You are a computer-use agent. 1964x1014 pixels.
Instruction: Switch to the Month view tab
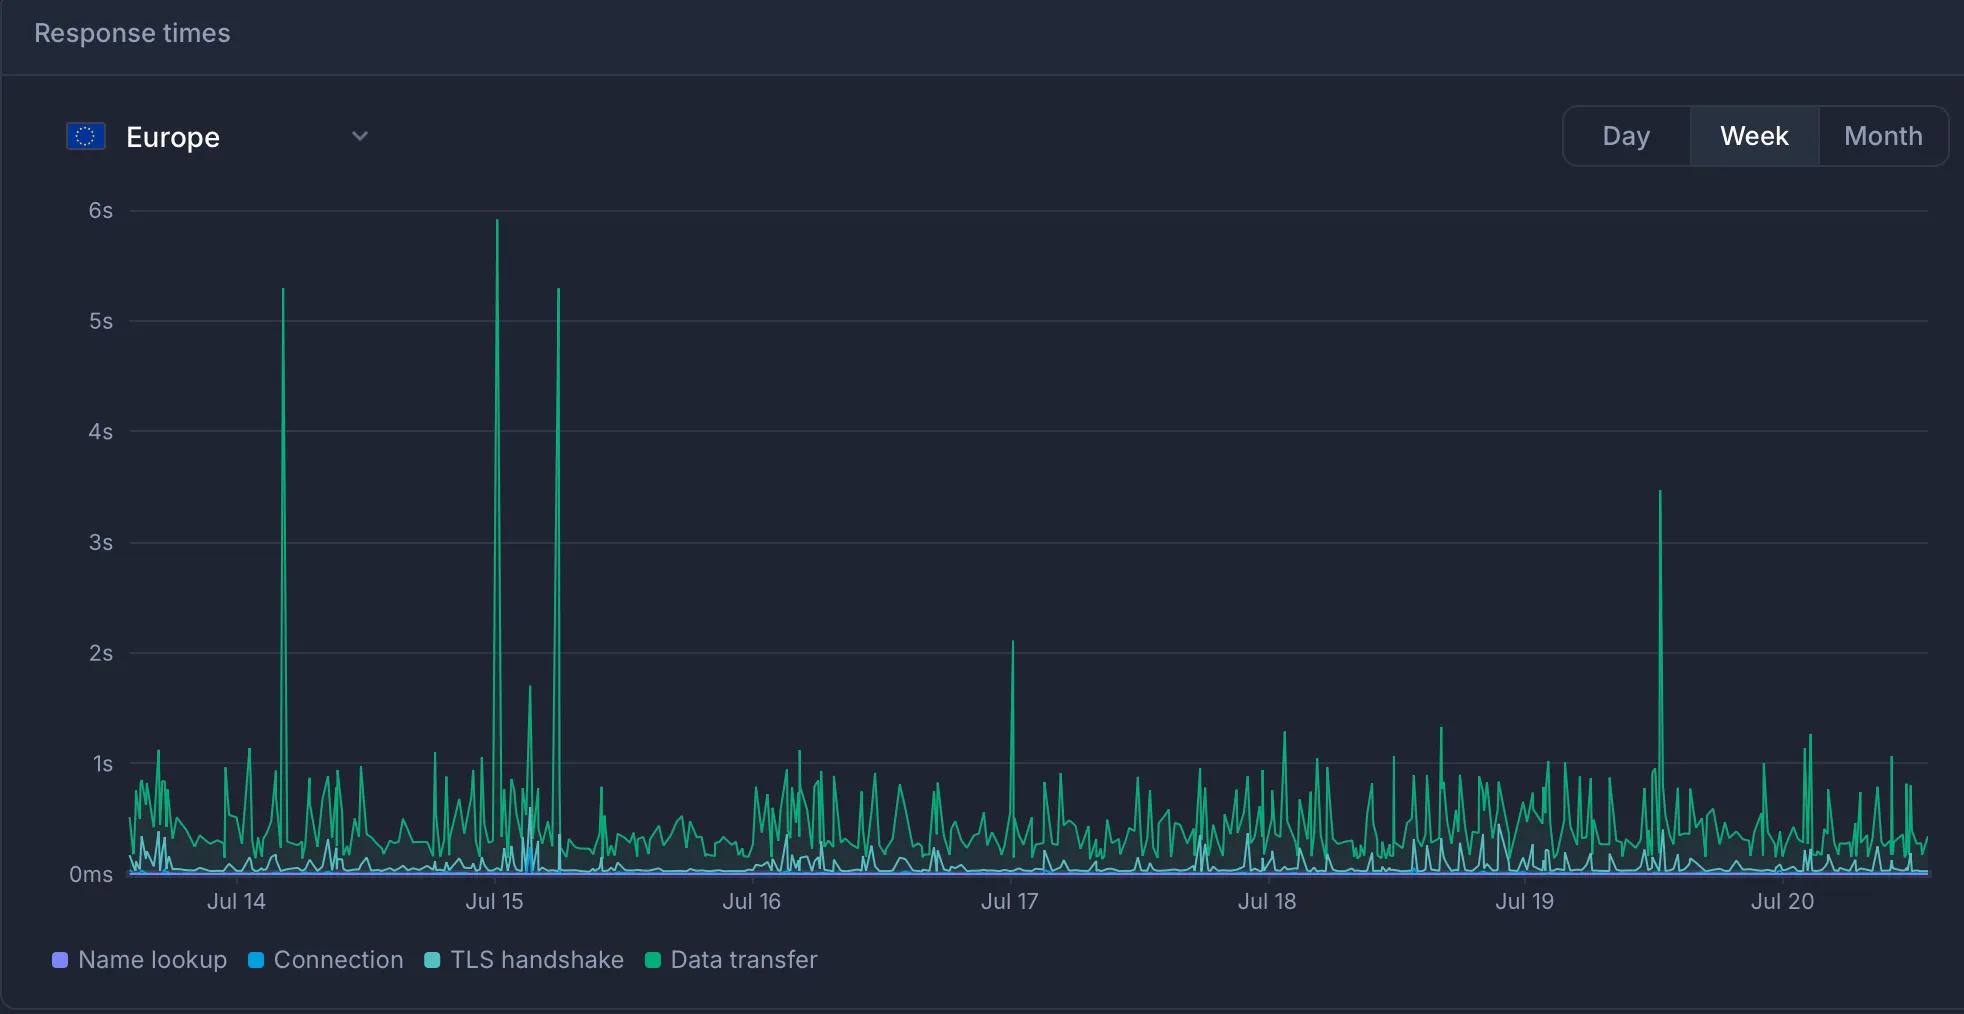click(1883, 136)
